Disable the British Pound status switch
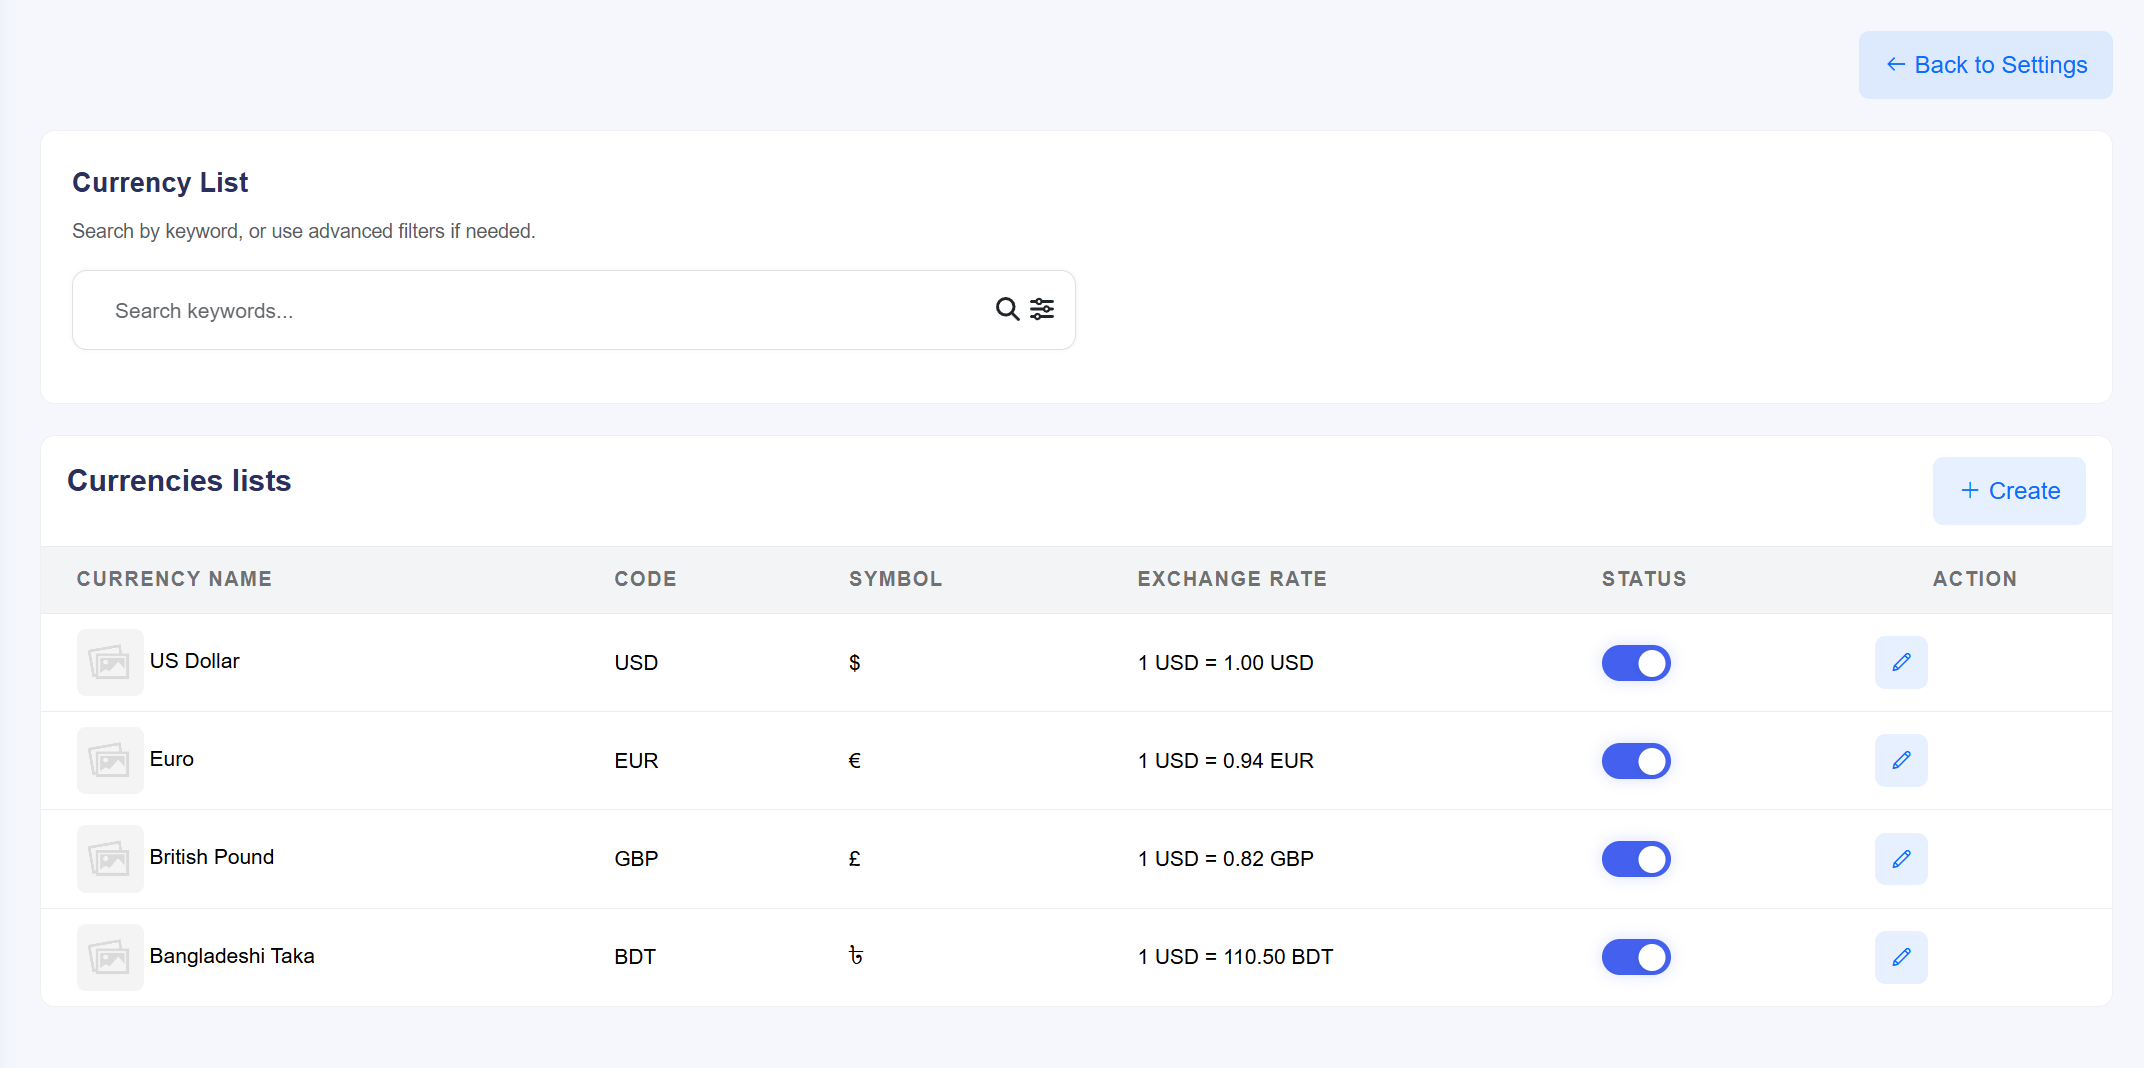The image size is (2144, 1068). [1636, 858]
